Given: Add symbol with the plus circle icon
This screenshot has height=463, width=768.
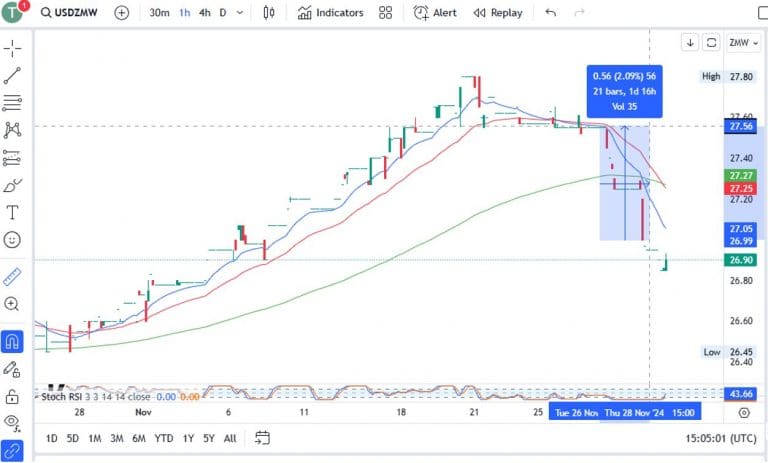Looking at the screenshot, I should click(x=121, y=13).
